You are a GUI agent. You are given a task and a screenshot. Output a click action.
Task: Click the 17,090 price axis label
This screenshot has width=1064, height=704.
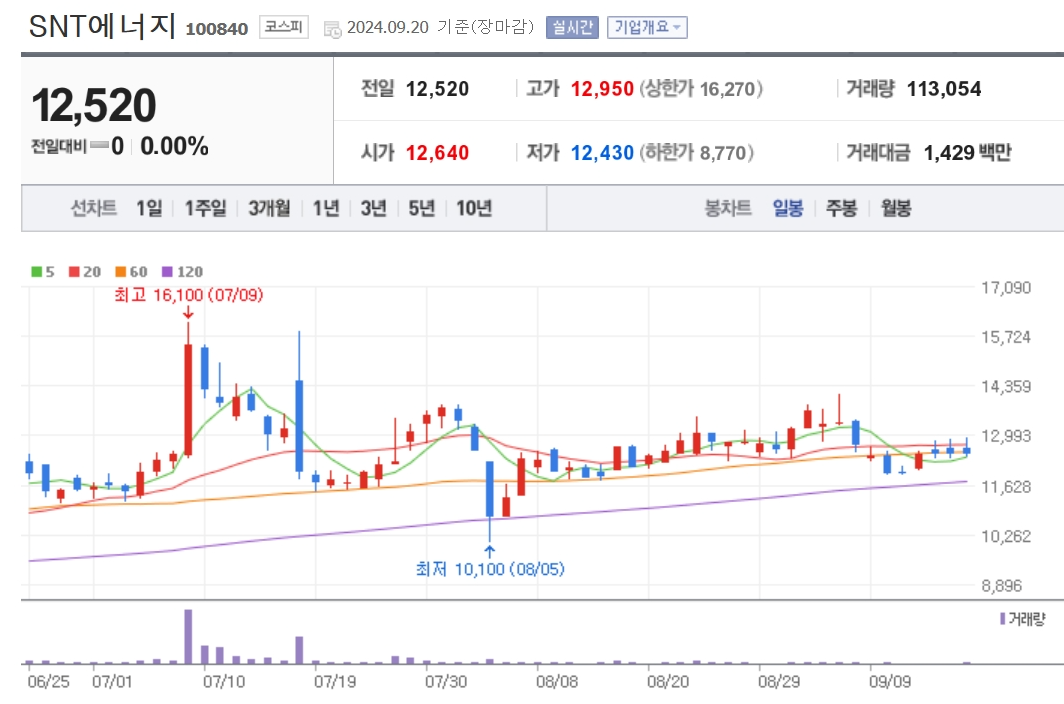pyautogui.click(x=1006, y=288)
